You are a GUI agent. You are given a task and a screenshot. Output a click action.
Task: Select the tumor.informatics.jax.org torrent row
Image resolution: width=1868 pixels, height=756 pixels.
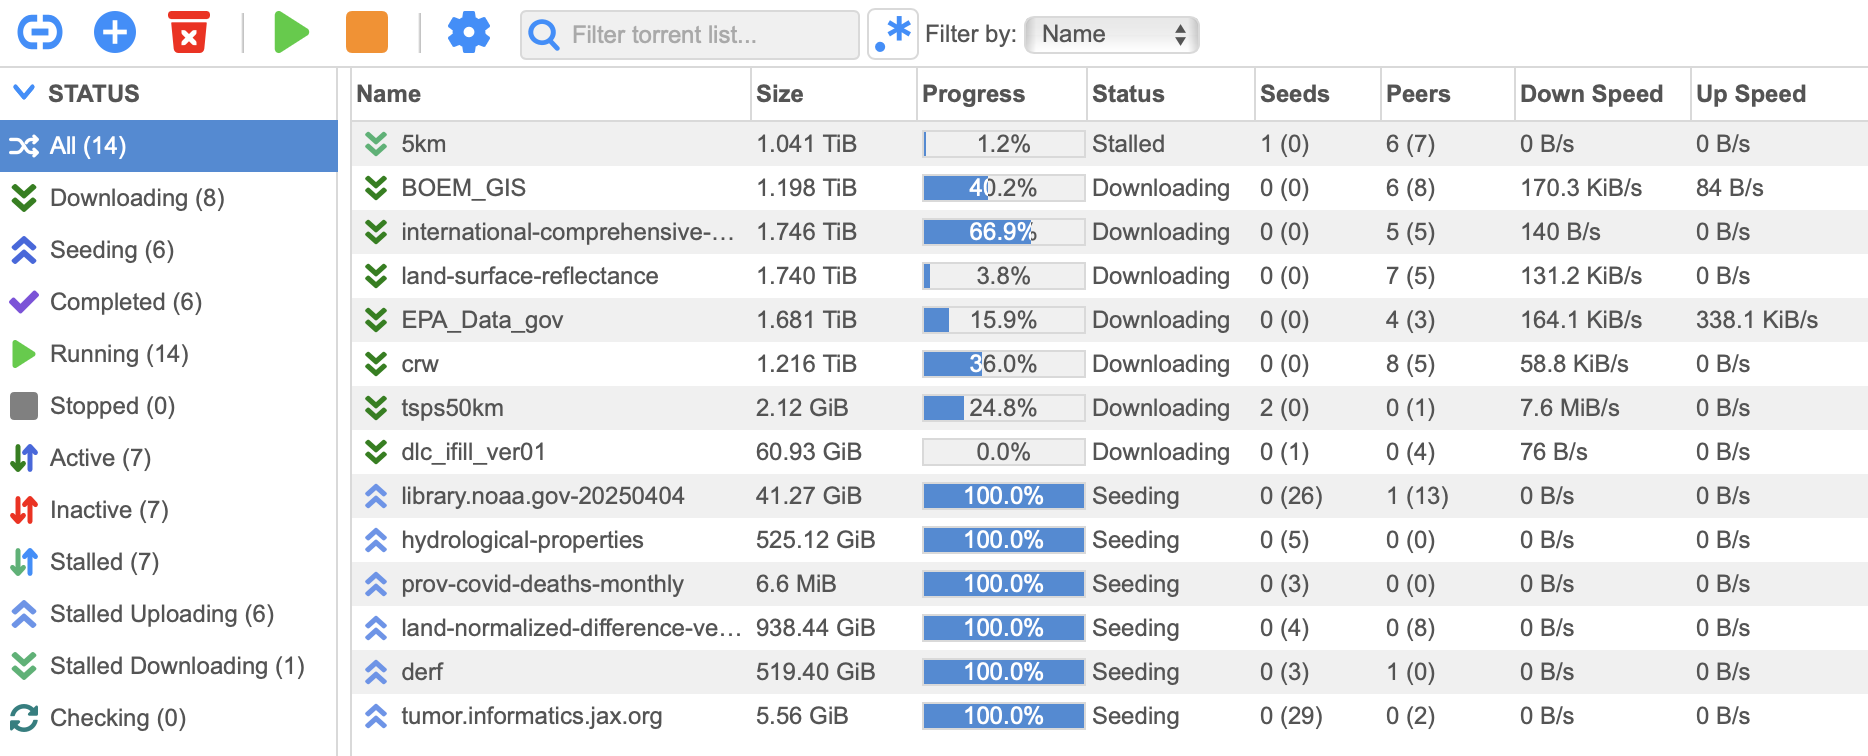click(1110, 716)
